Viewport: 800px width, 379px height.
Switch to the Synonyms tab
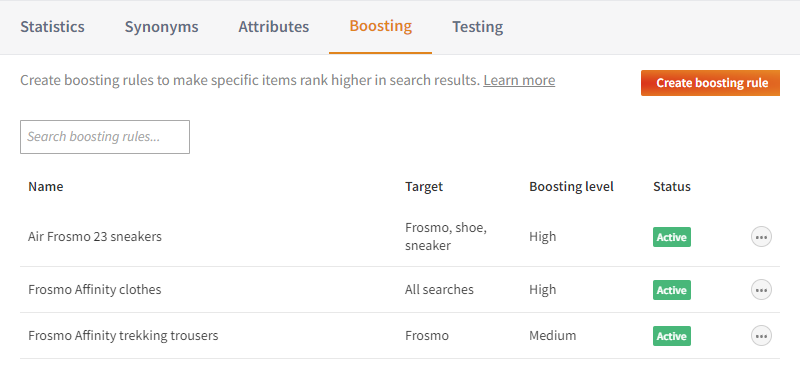[162, 27]
